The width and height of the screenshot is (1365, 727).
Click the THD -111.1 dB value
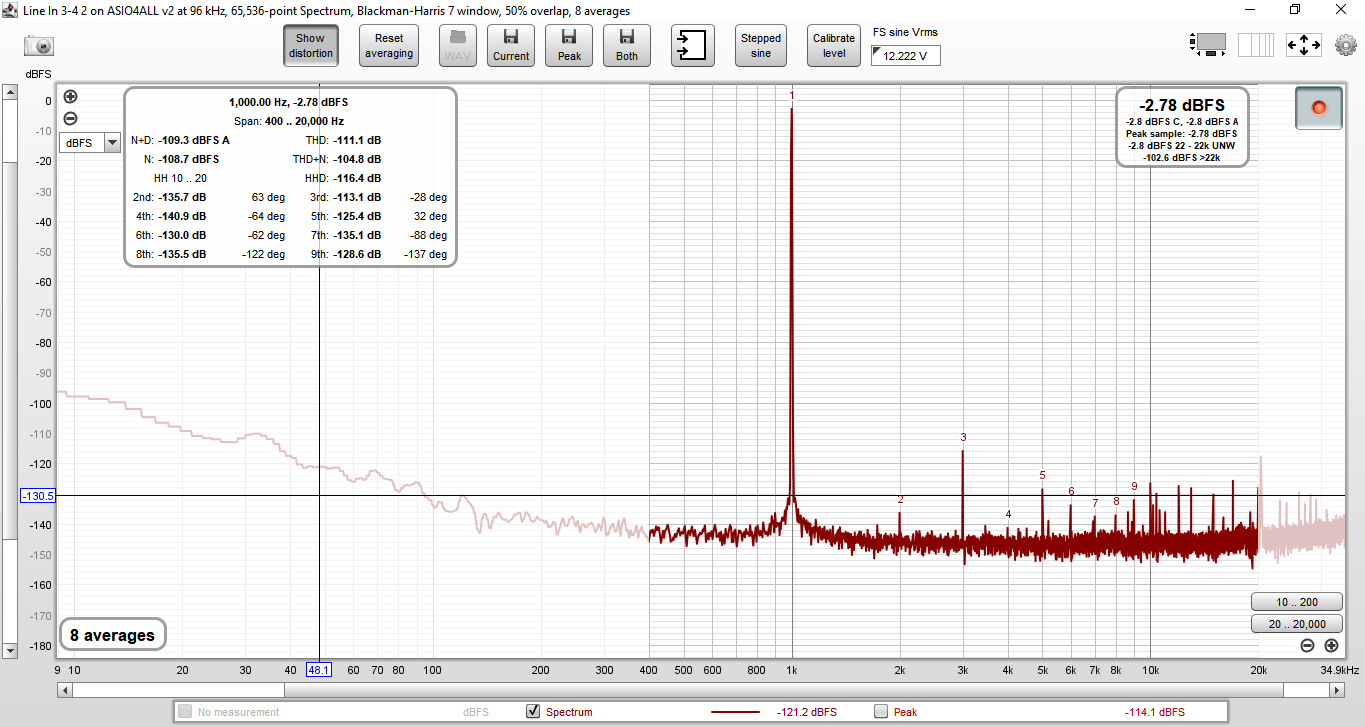(357, 140)
